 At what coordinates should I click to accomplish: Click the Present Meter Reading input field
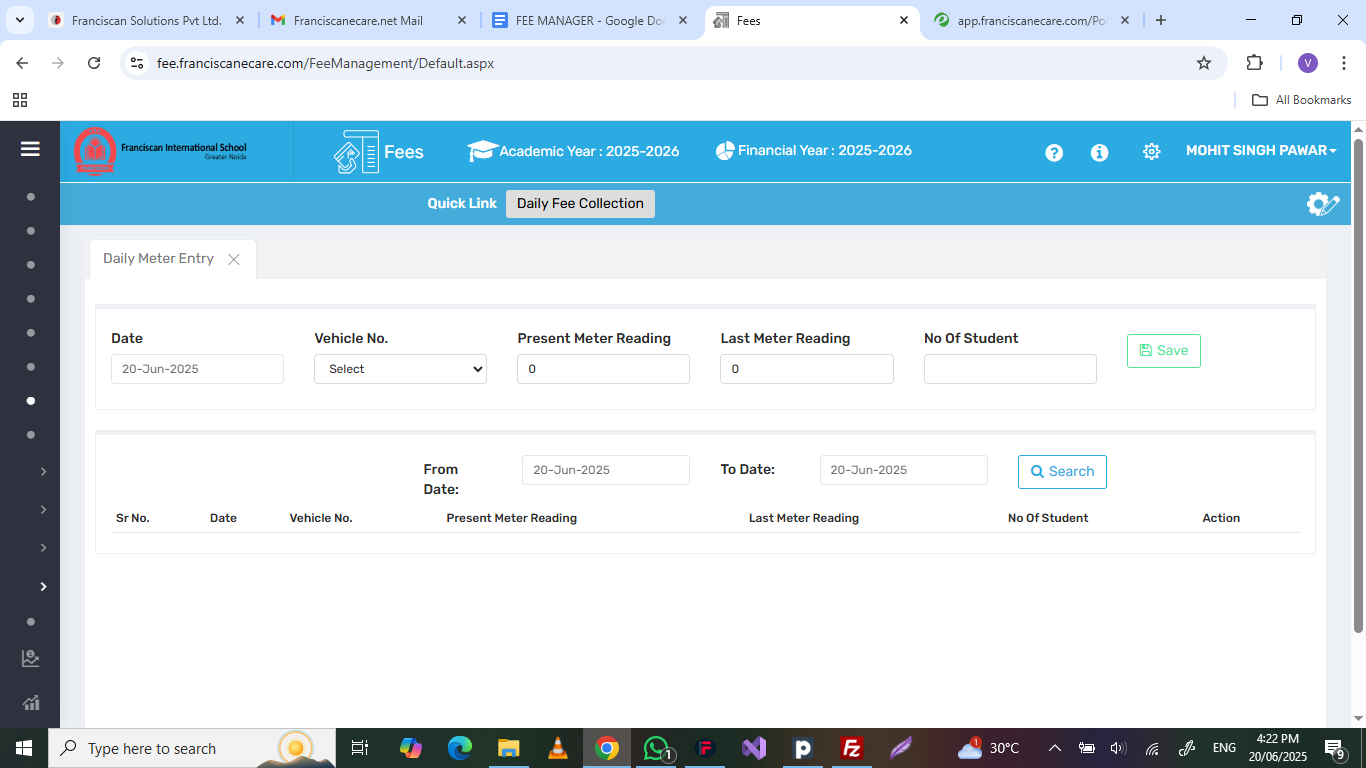[603, 369]
